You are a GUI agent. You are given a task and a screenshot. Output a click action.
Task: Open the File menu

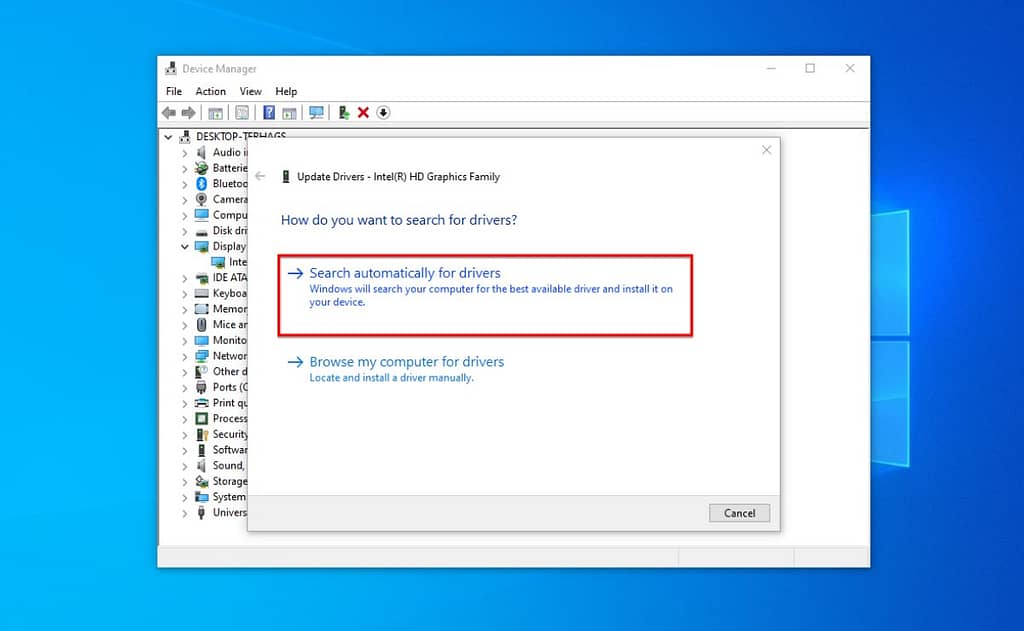tap(174, 91)
